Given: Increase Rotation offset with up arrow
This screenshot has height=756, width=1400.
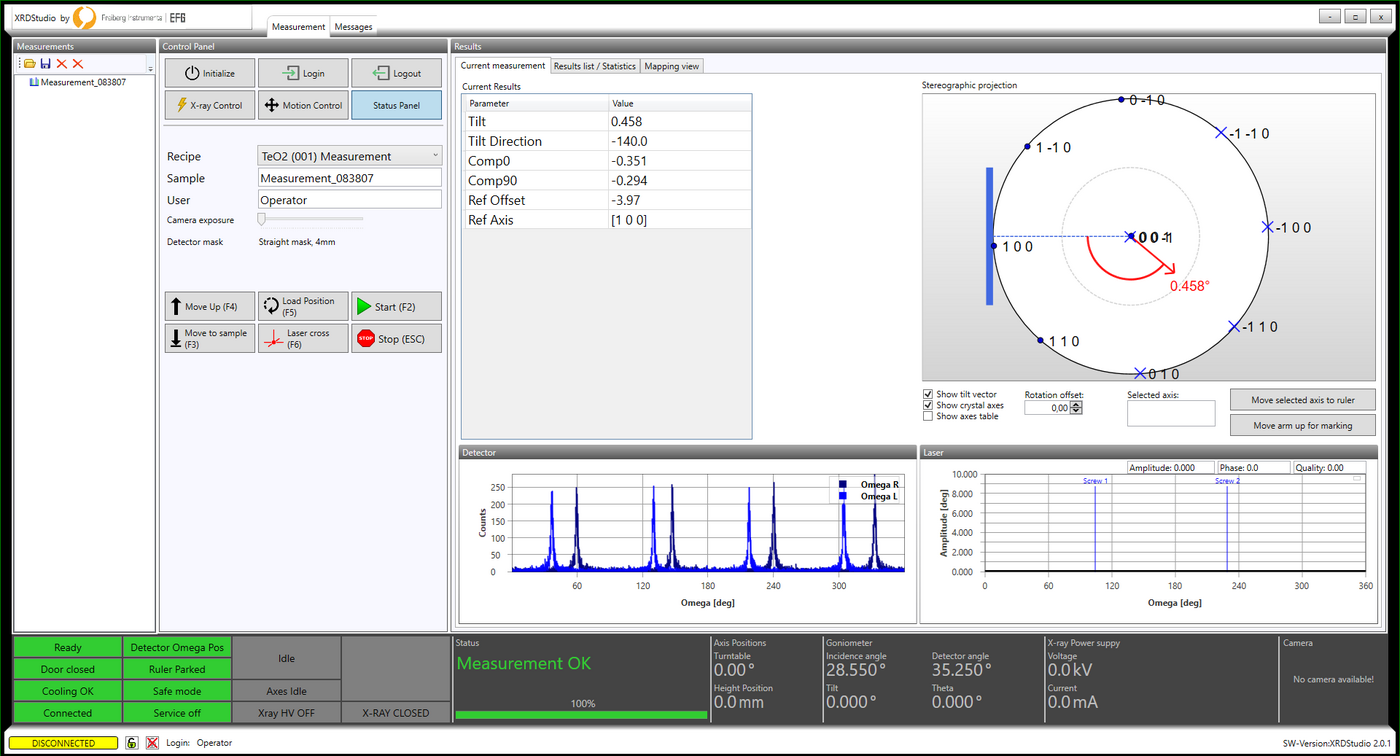Looking at the screenshot, I should [x=1076, y=405].
